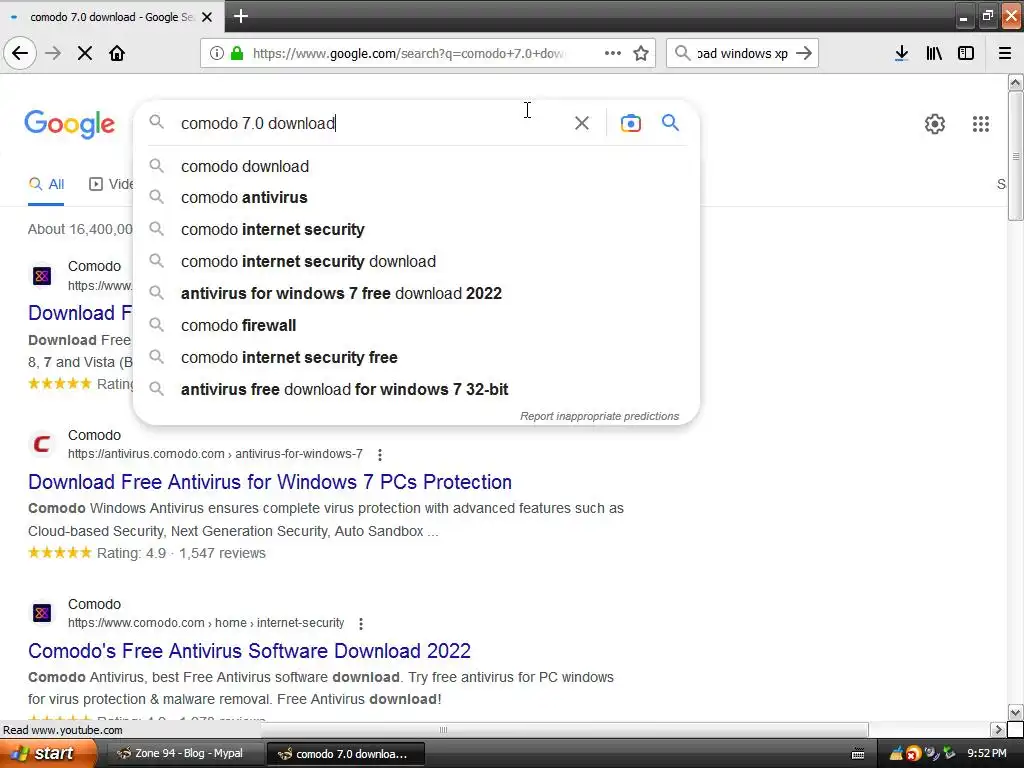Open the browser home page
Screen dimensions: 1024x768
(x=117, y=53)
